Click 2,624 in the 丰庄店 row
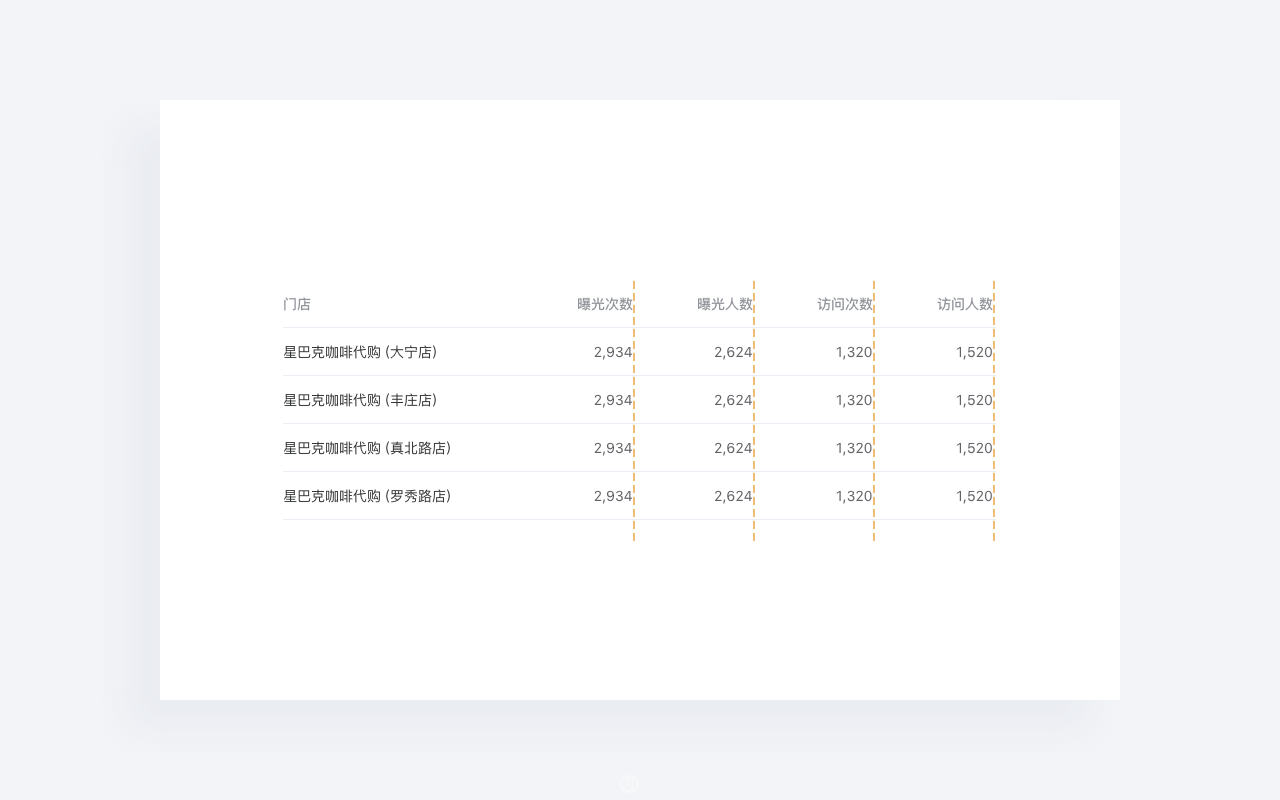Image resolution: width=1280 pixels, height=800 pixels. [x=733, y=400]
